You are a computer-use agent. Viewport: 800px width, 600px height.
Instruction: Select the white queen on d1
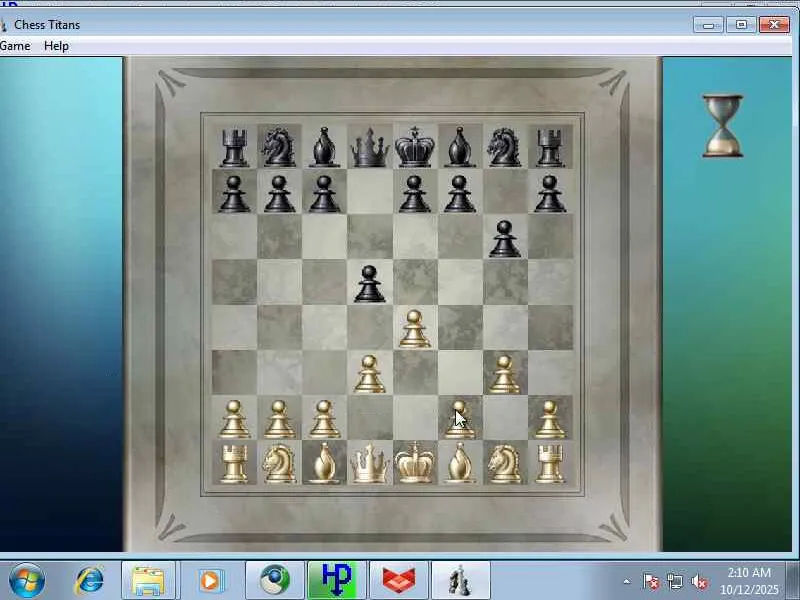click(x=369, y=464)
